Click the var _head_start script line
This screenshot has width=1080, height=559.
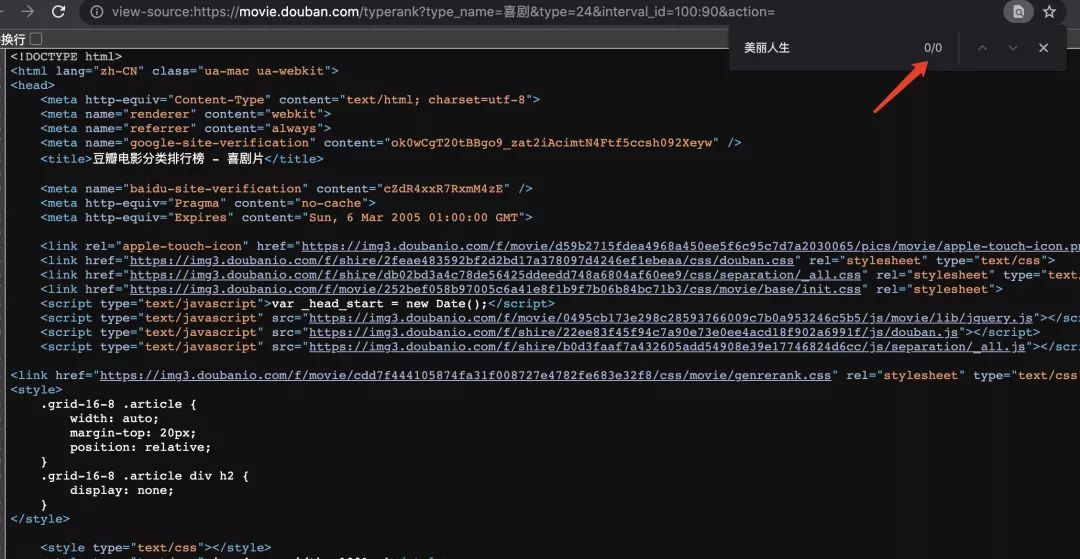298,304
